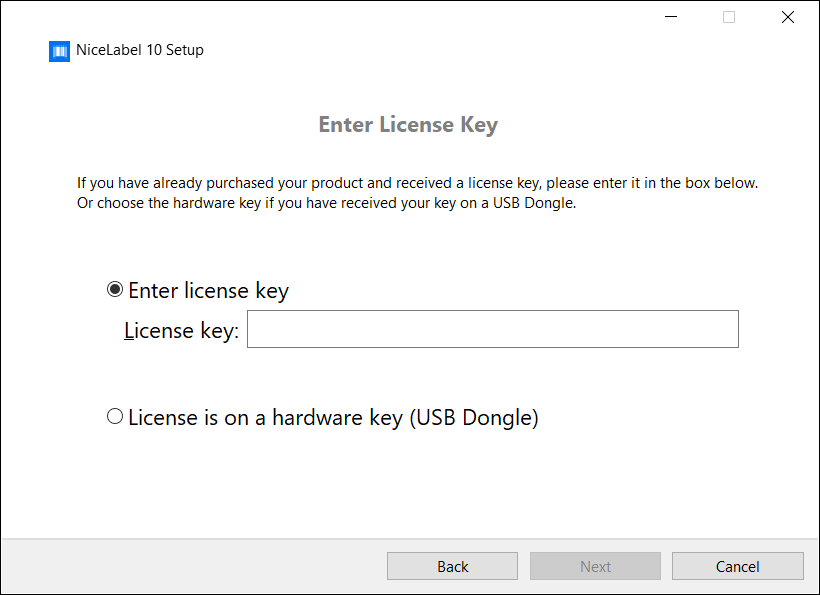Select the 'Enter license key' option text
Viewport: 820px width, 595px height.
click(207, 290)
